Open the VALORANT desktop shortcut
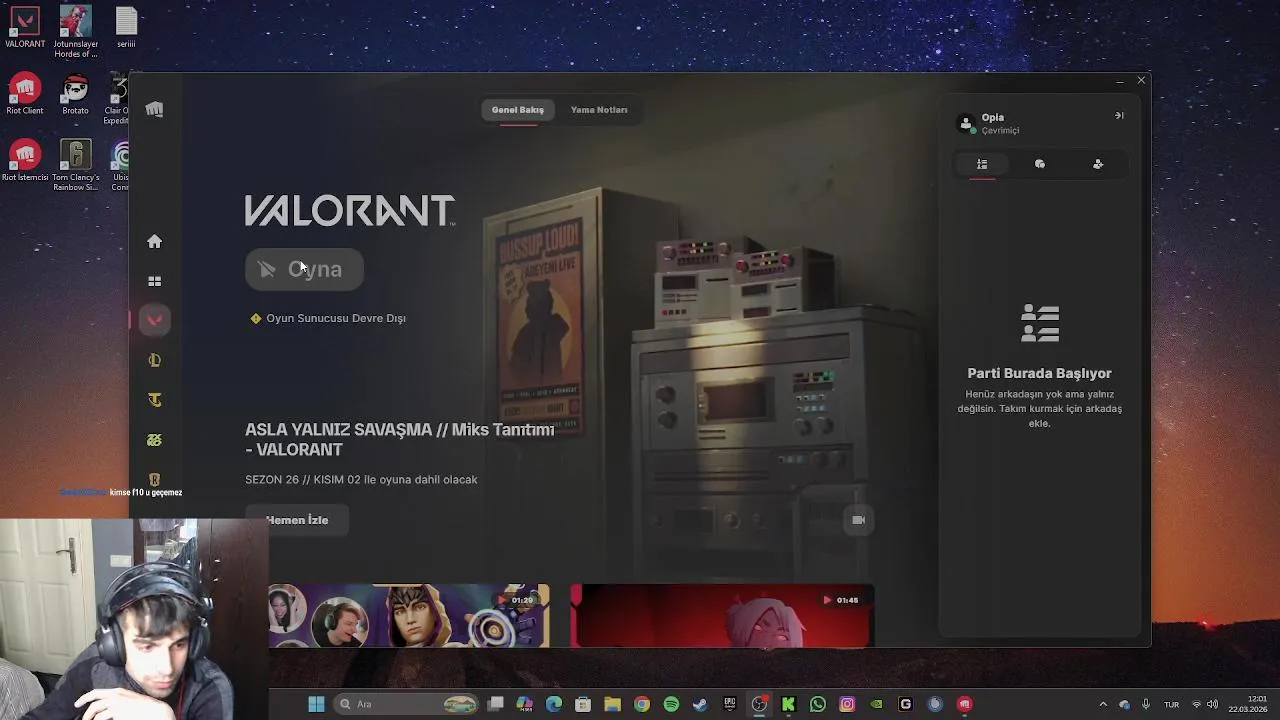1280x720 pixels. point(25,27)
